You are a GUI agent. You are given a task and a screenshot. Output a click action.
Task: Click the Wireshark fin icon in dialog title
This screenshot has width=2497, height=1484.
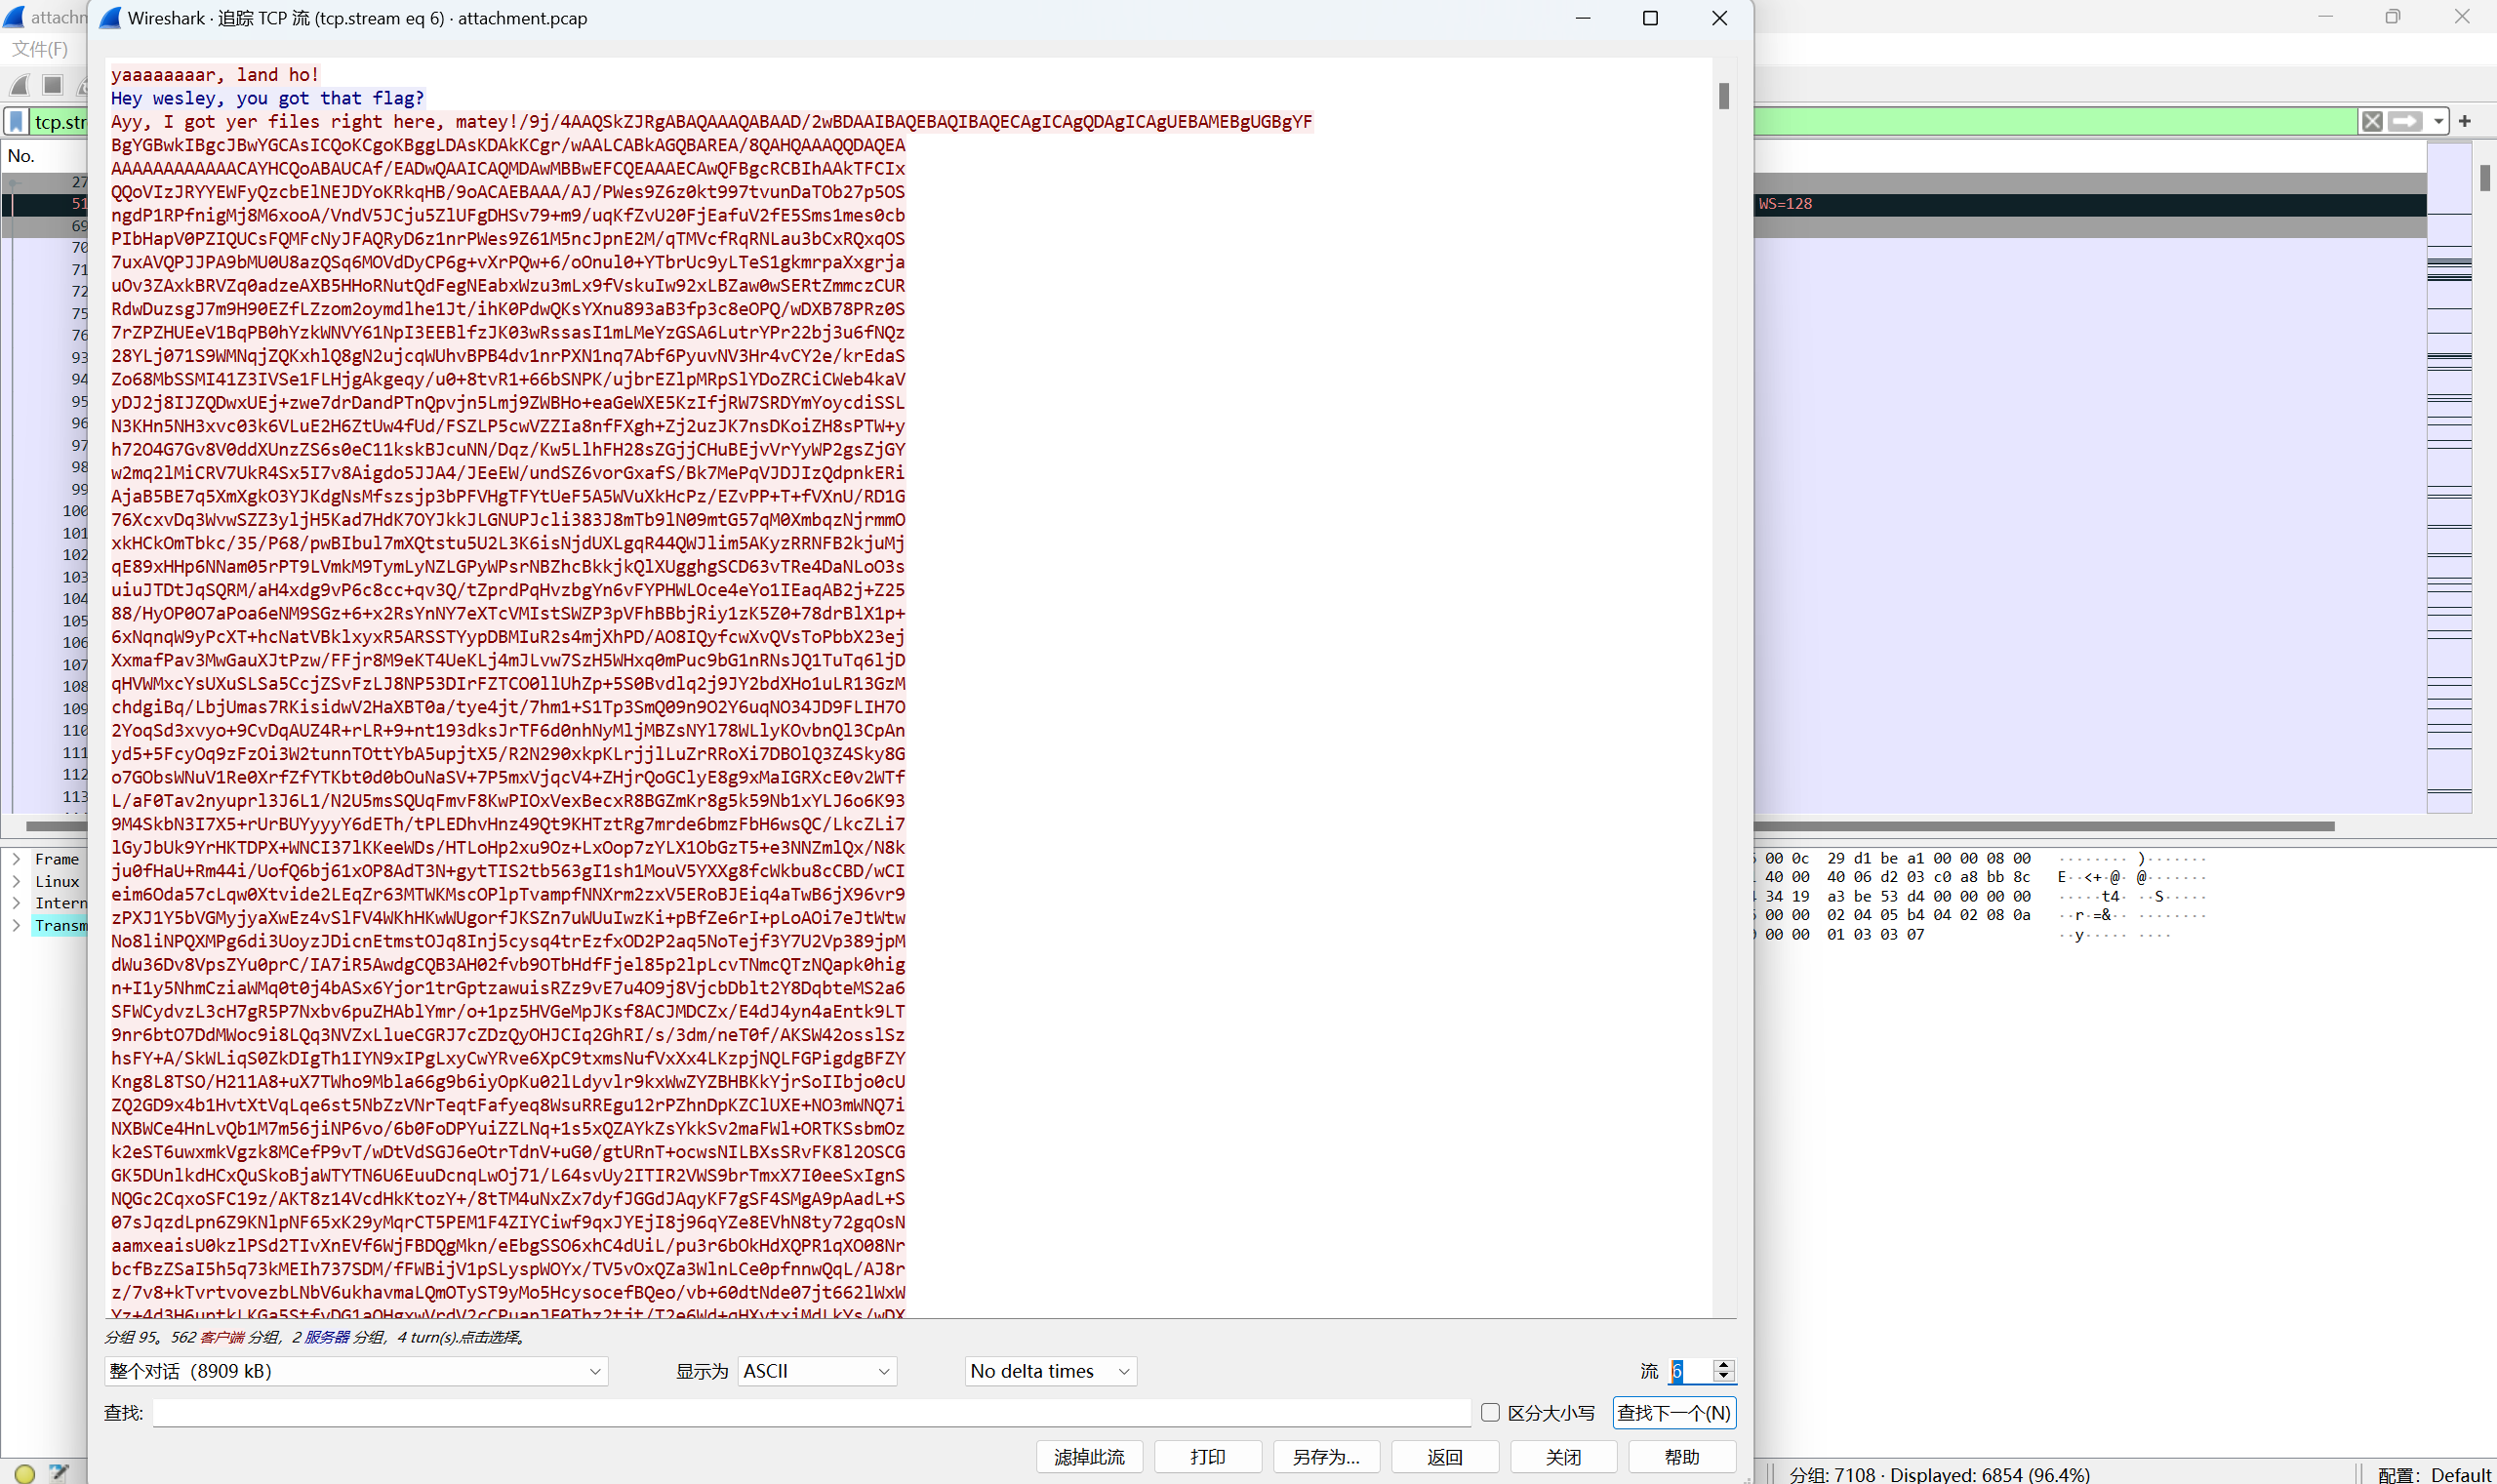(x=110, y=18)
